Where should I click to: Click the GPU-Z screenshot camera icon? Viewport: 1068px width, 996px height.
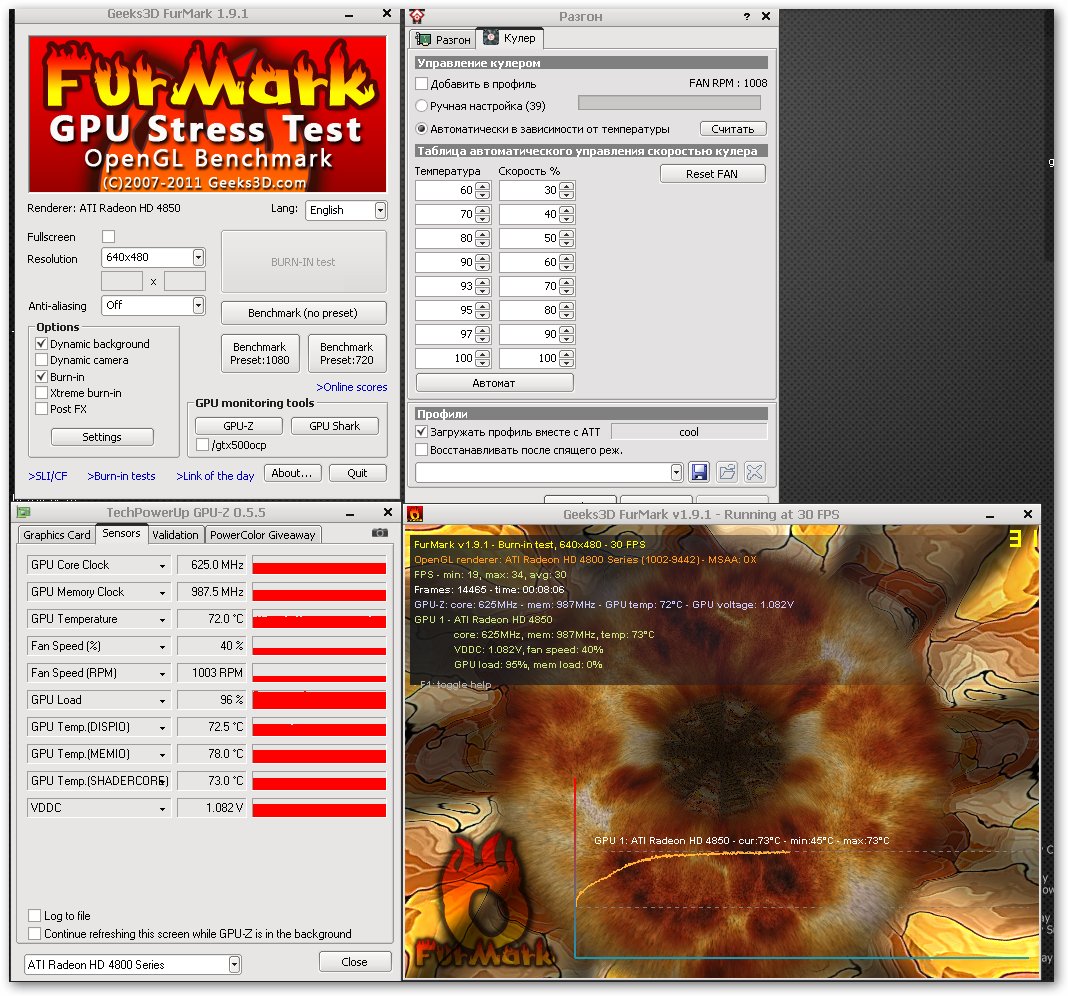(x=379, y=534)
